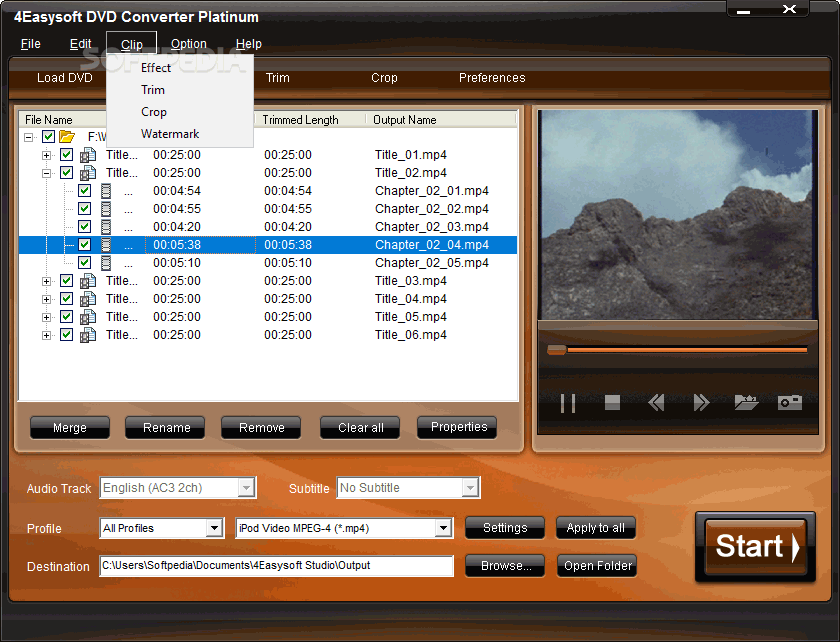The height and width of the screenshot is (642, 840).
Task: Open the iPod Video MPEG-4 format dropdown
Action: click(x=443, y=528)
